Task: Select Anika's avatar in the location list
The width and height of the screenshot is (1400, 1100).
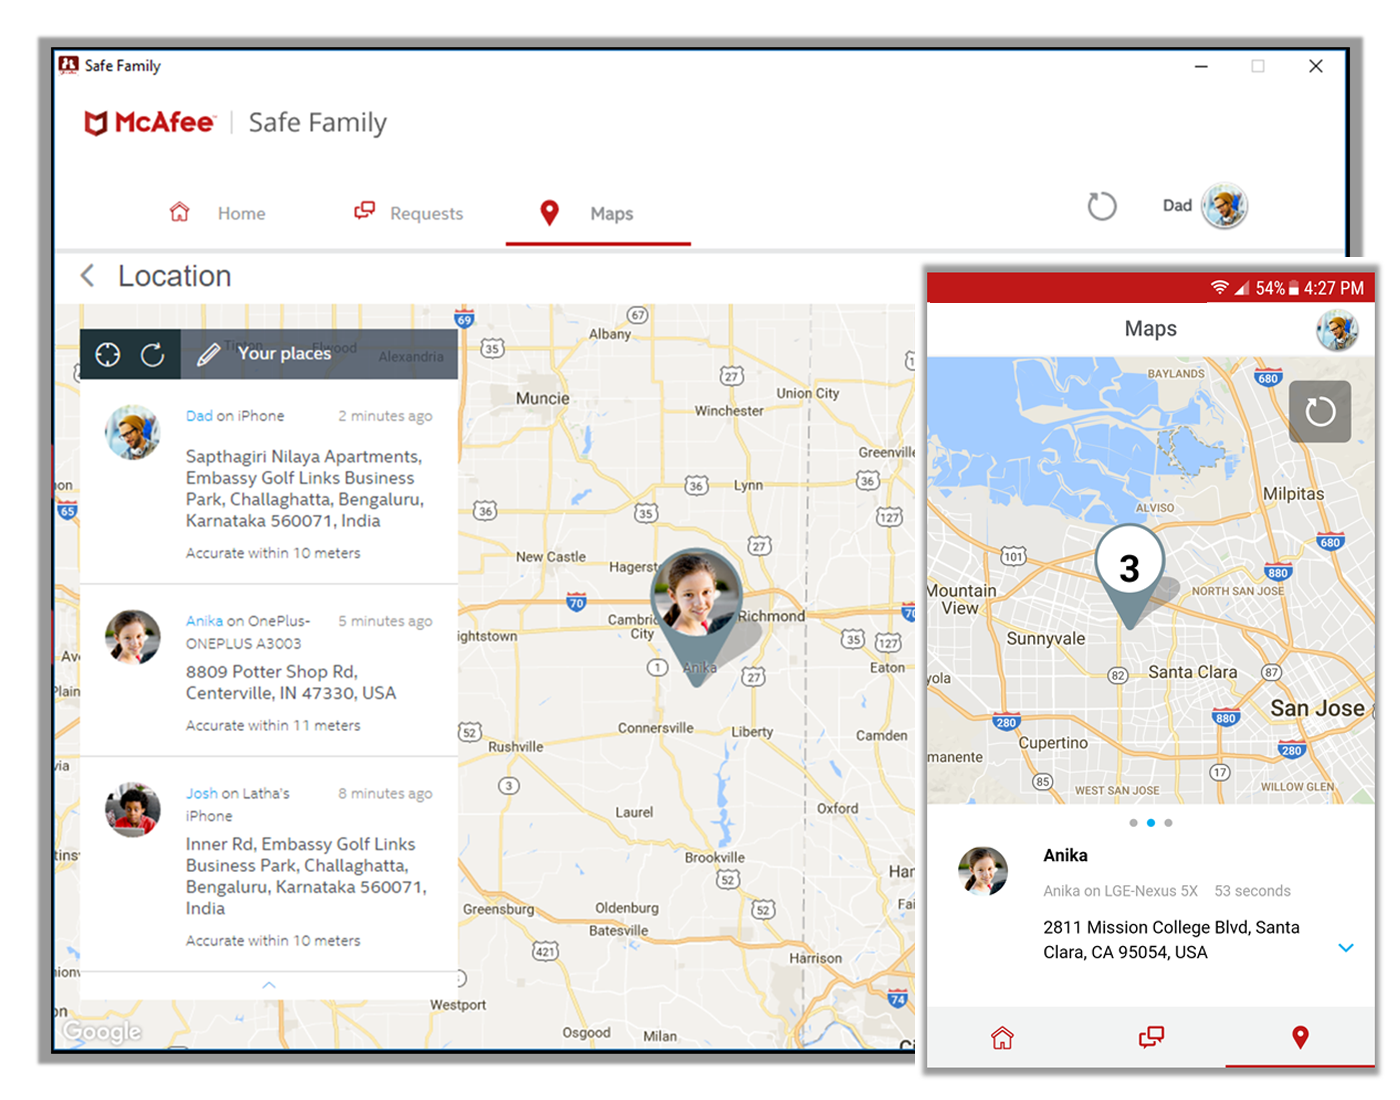Action: [x=133, y=637]
